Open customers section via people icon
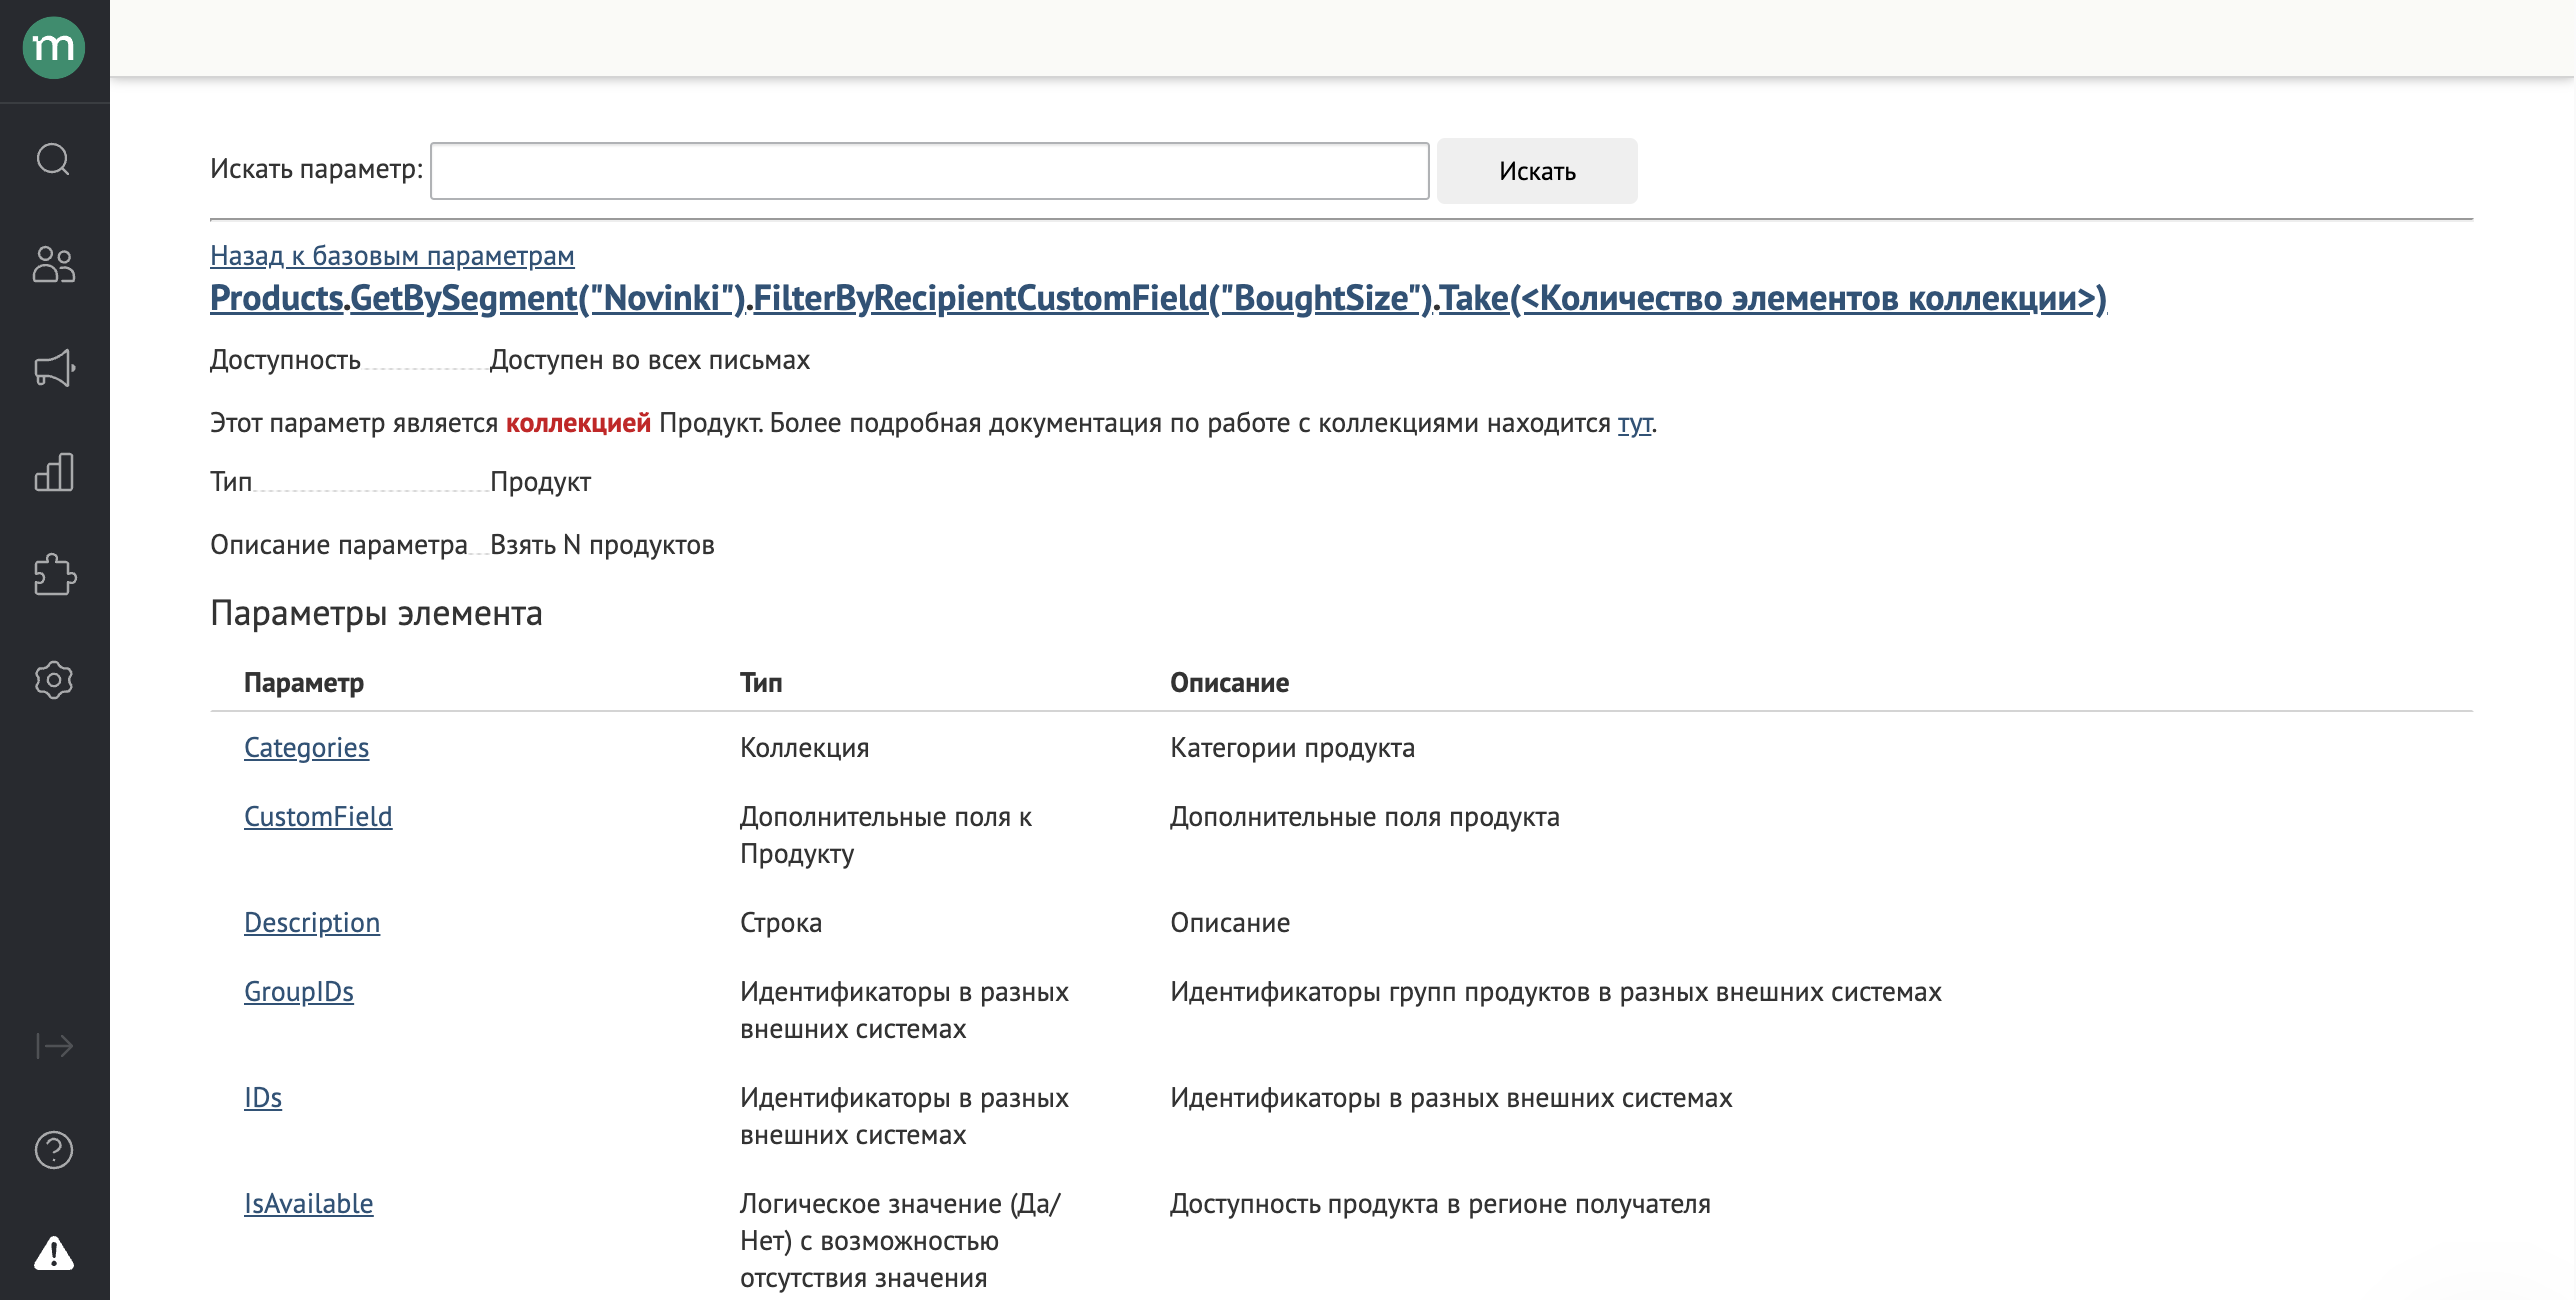Screen dimensions: 2576x1300 coord(54,265)
